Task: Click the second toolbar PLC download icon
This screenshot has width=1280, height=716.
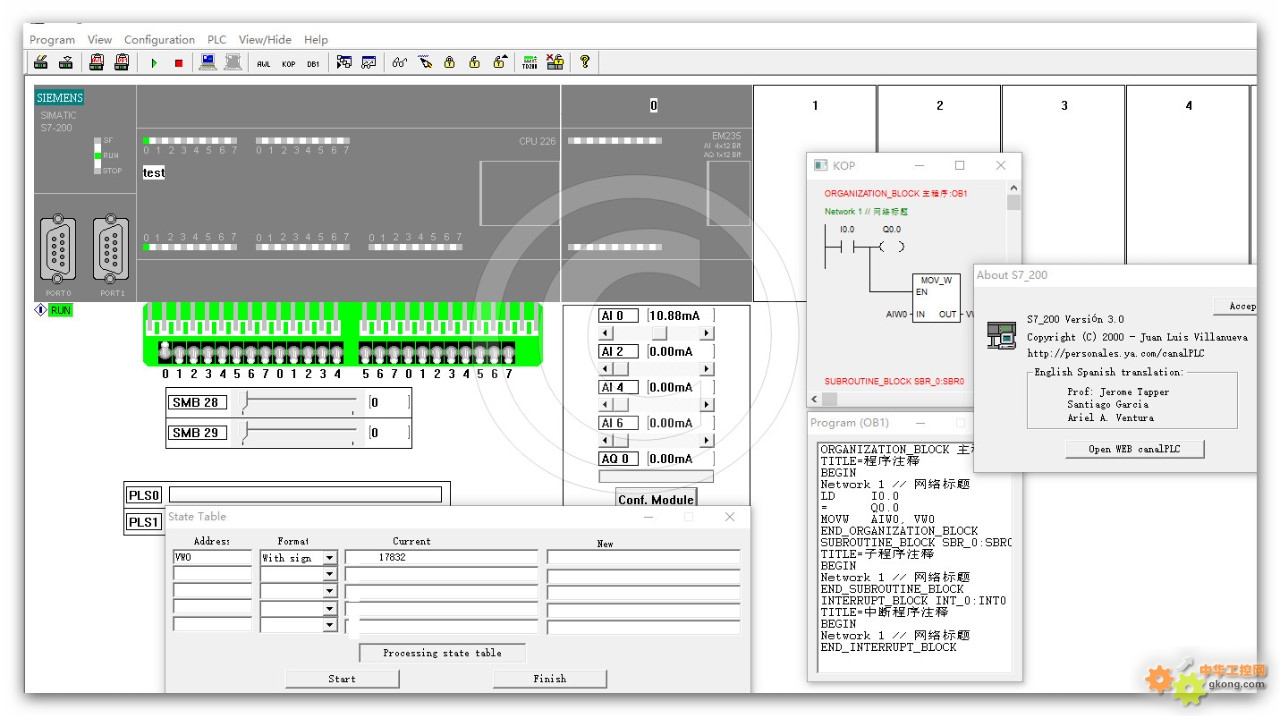Action: pyautogui.click(x=65, y=62)
